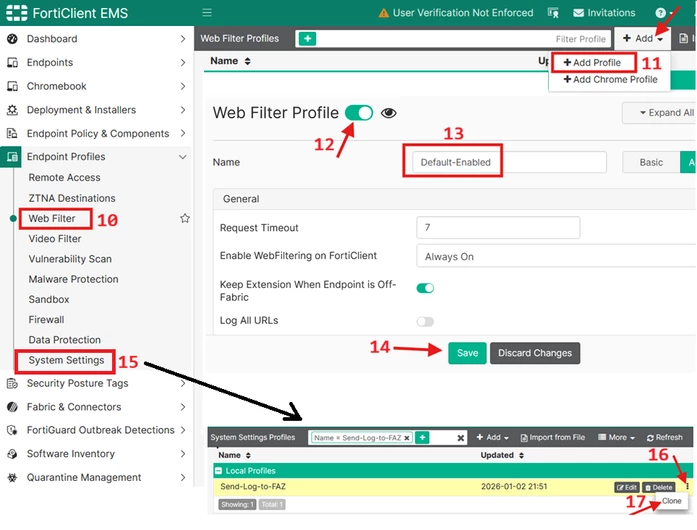697x530 pixels.
Task: Click green plus filter button in Web Filter Profiles
Action: point(307,39)
